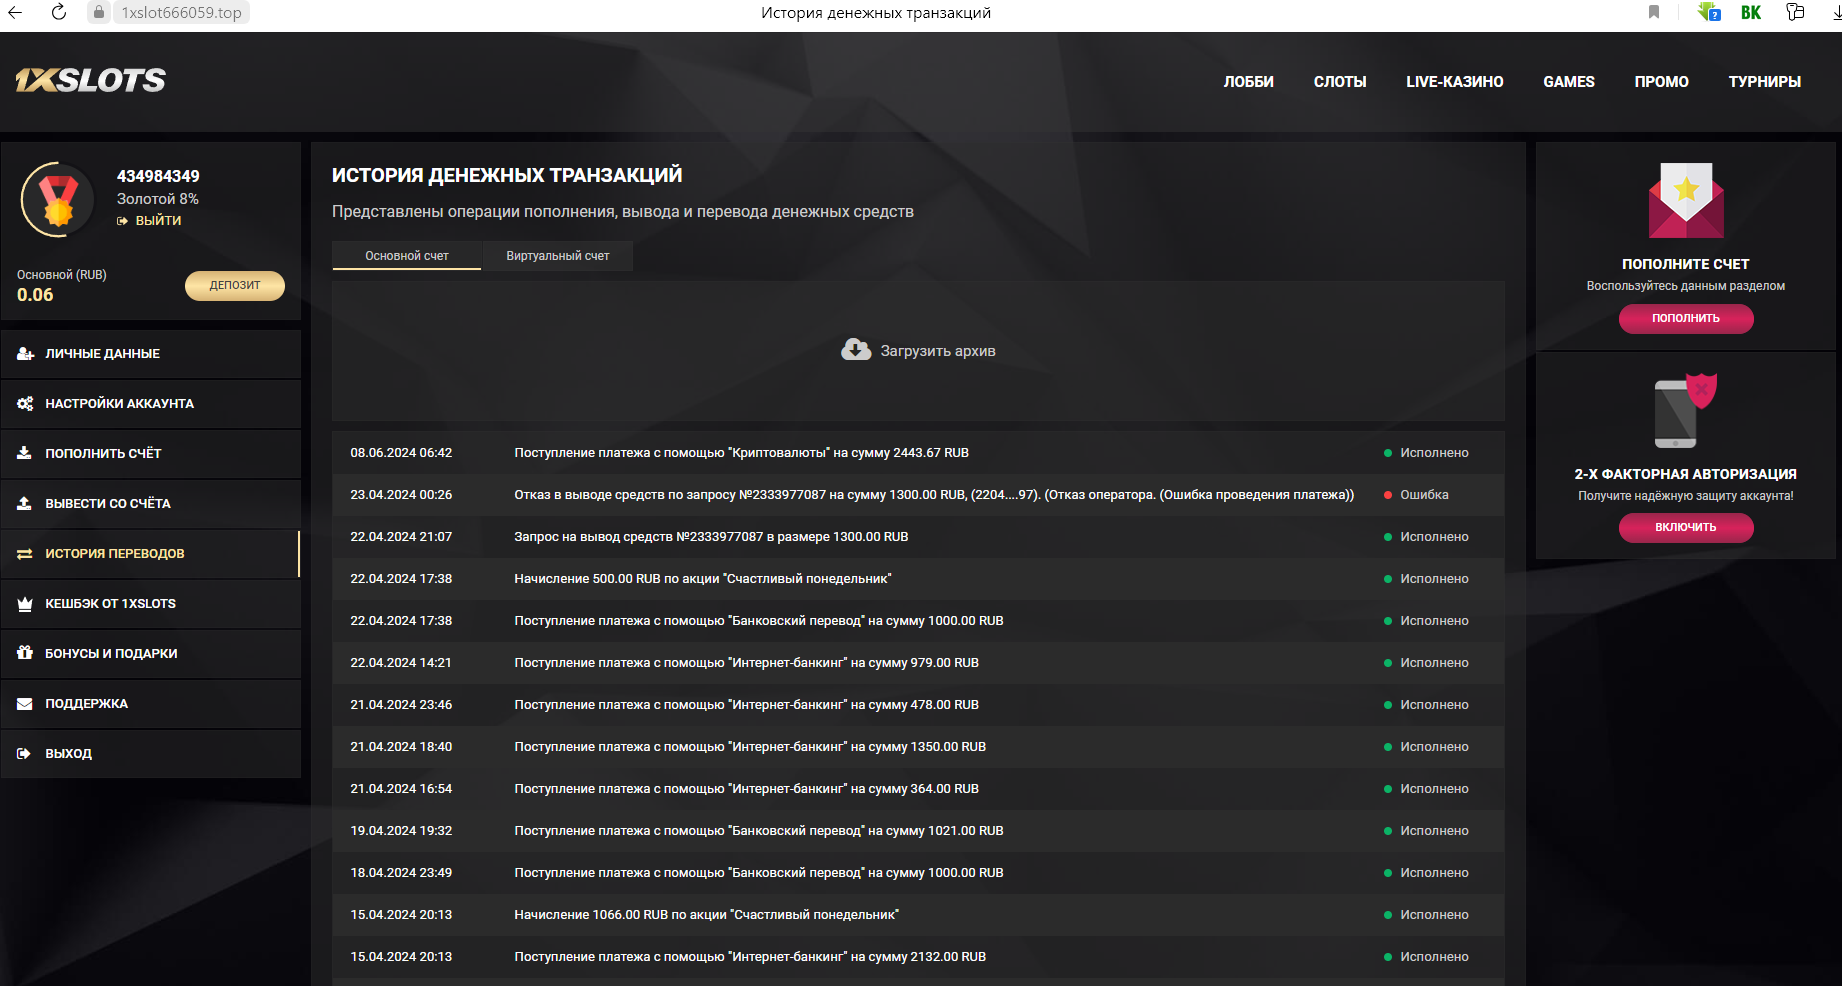1842x986 pixels.
Task: Click the date 18.04.2024 23:49
Action: point(401,873)
